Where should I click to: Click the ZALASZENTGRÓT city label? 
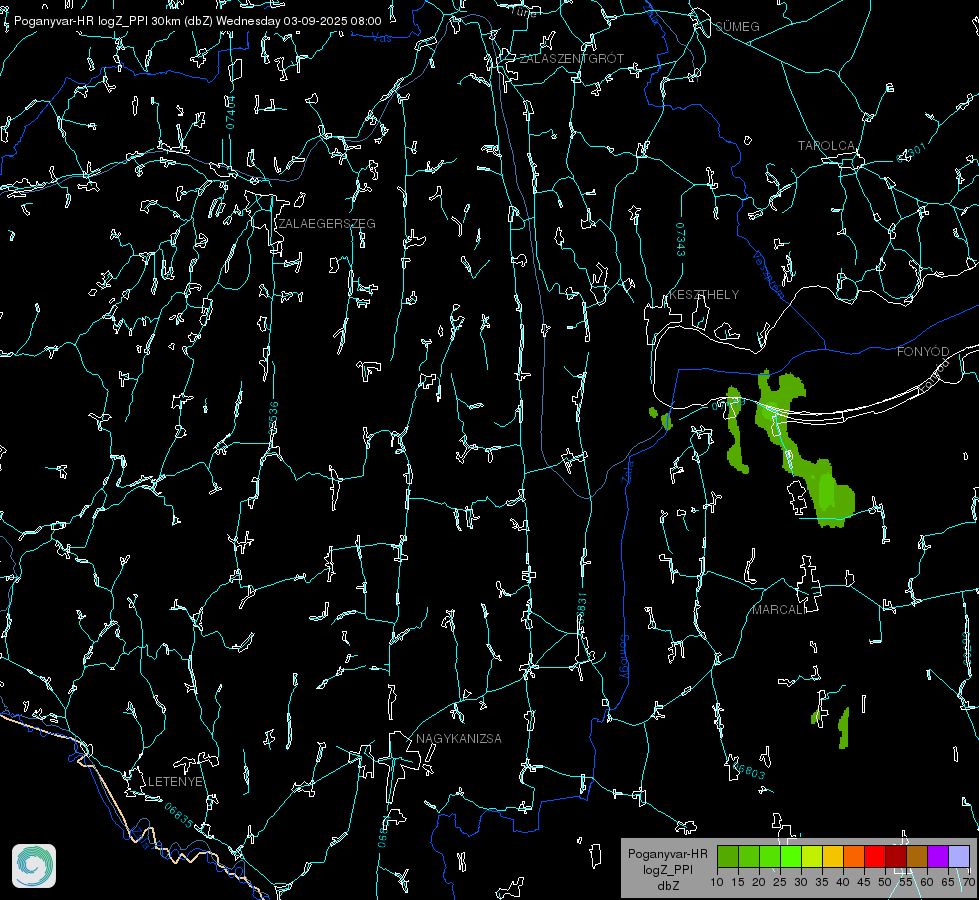coord(571,59)
